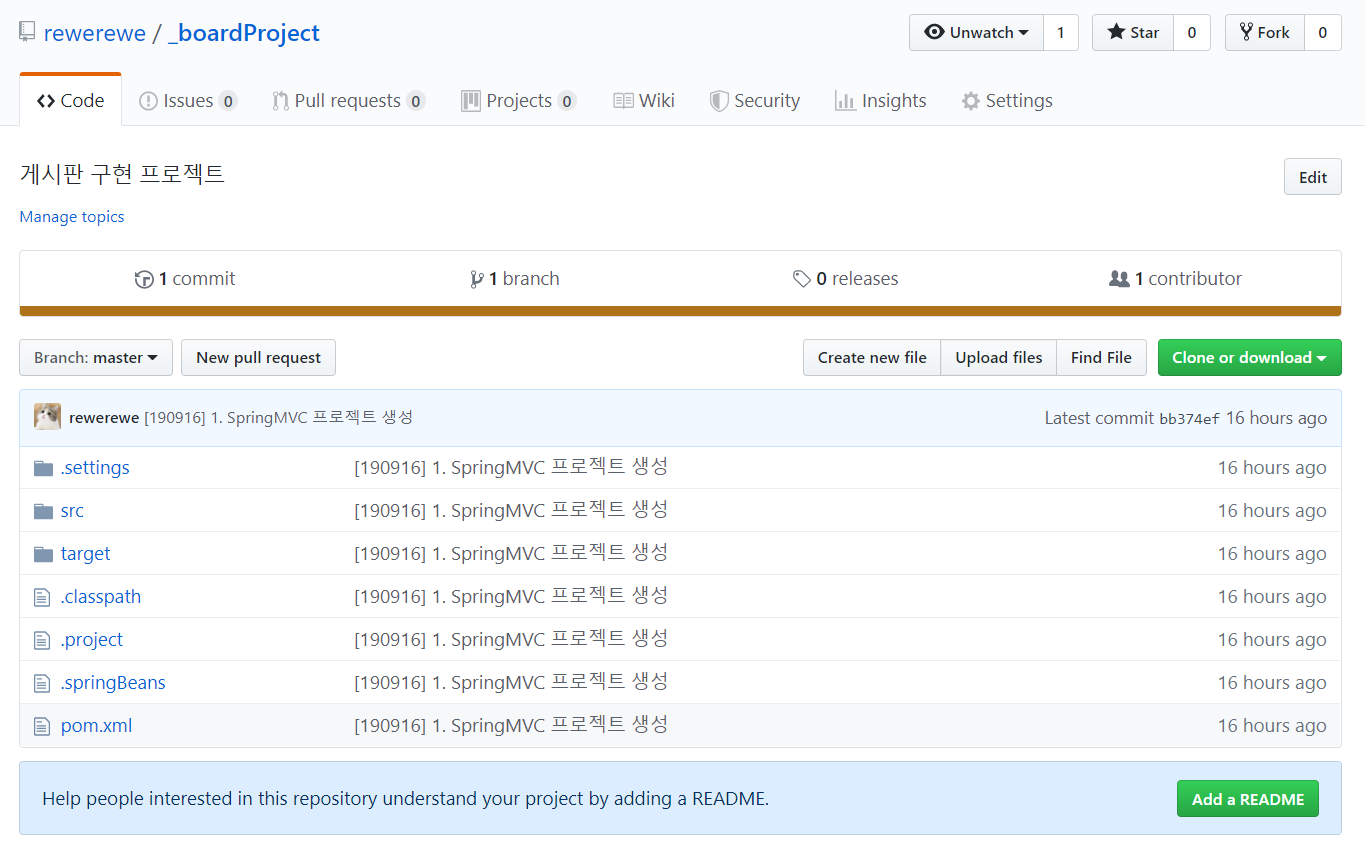View the 1 contributor page
1365x859 pixels.
click(1176, 279)
